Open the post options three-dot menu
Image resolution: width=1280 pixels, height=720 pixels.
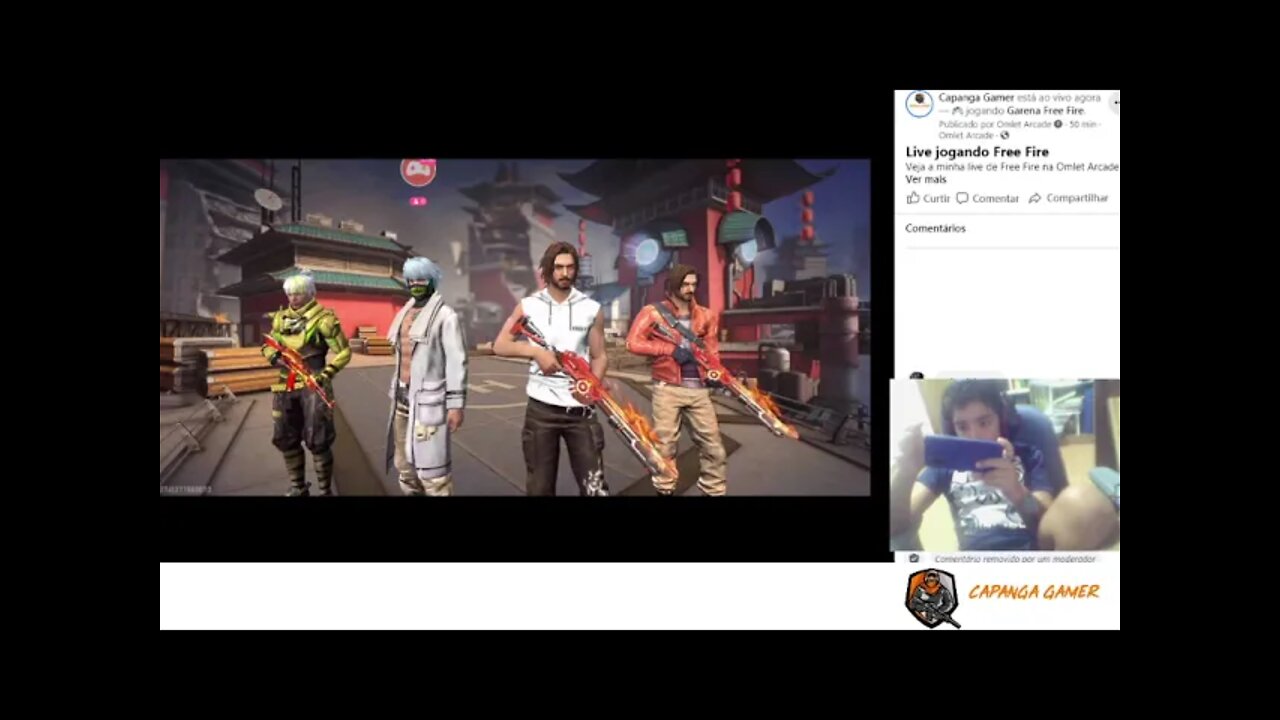point(1115,103)
